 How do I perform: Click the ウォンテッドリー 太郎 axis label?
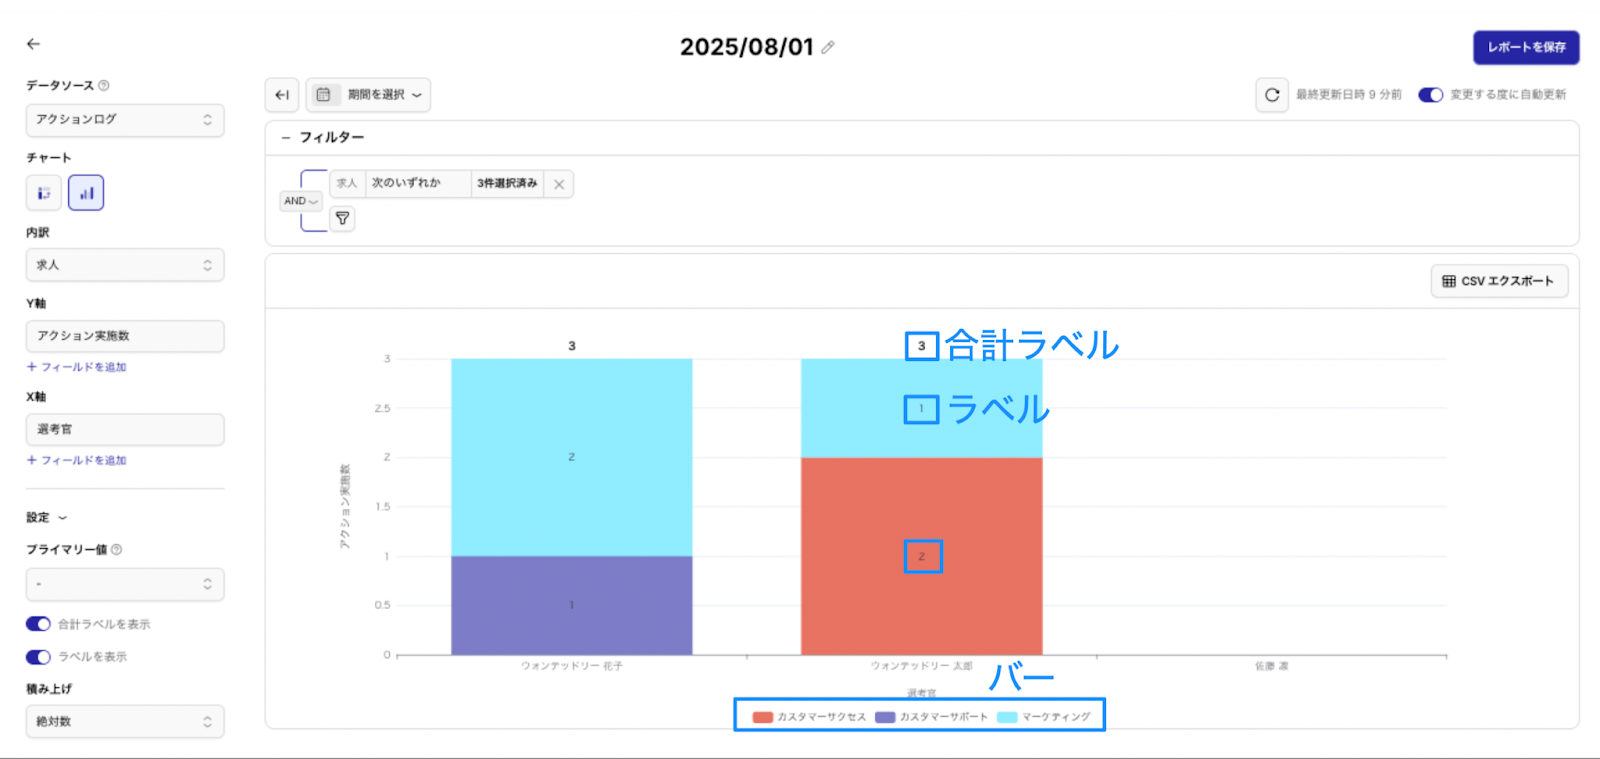[922, 666]
